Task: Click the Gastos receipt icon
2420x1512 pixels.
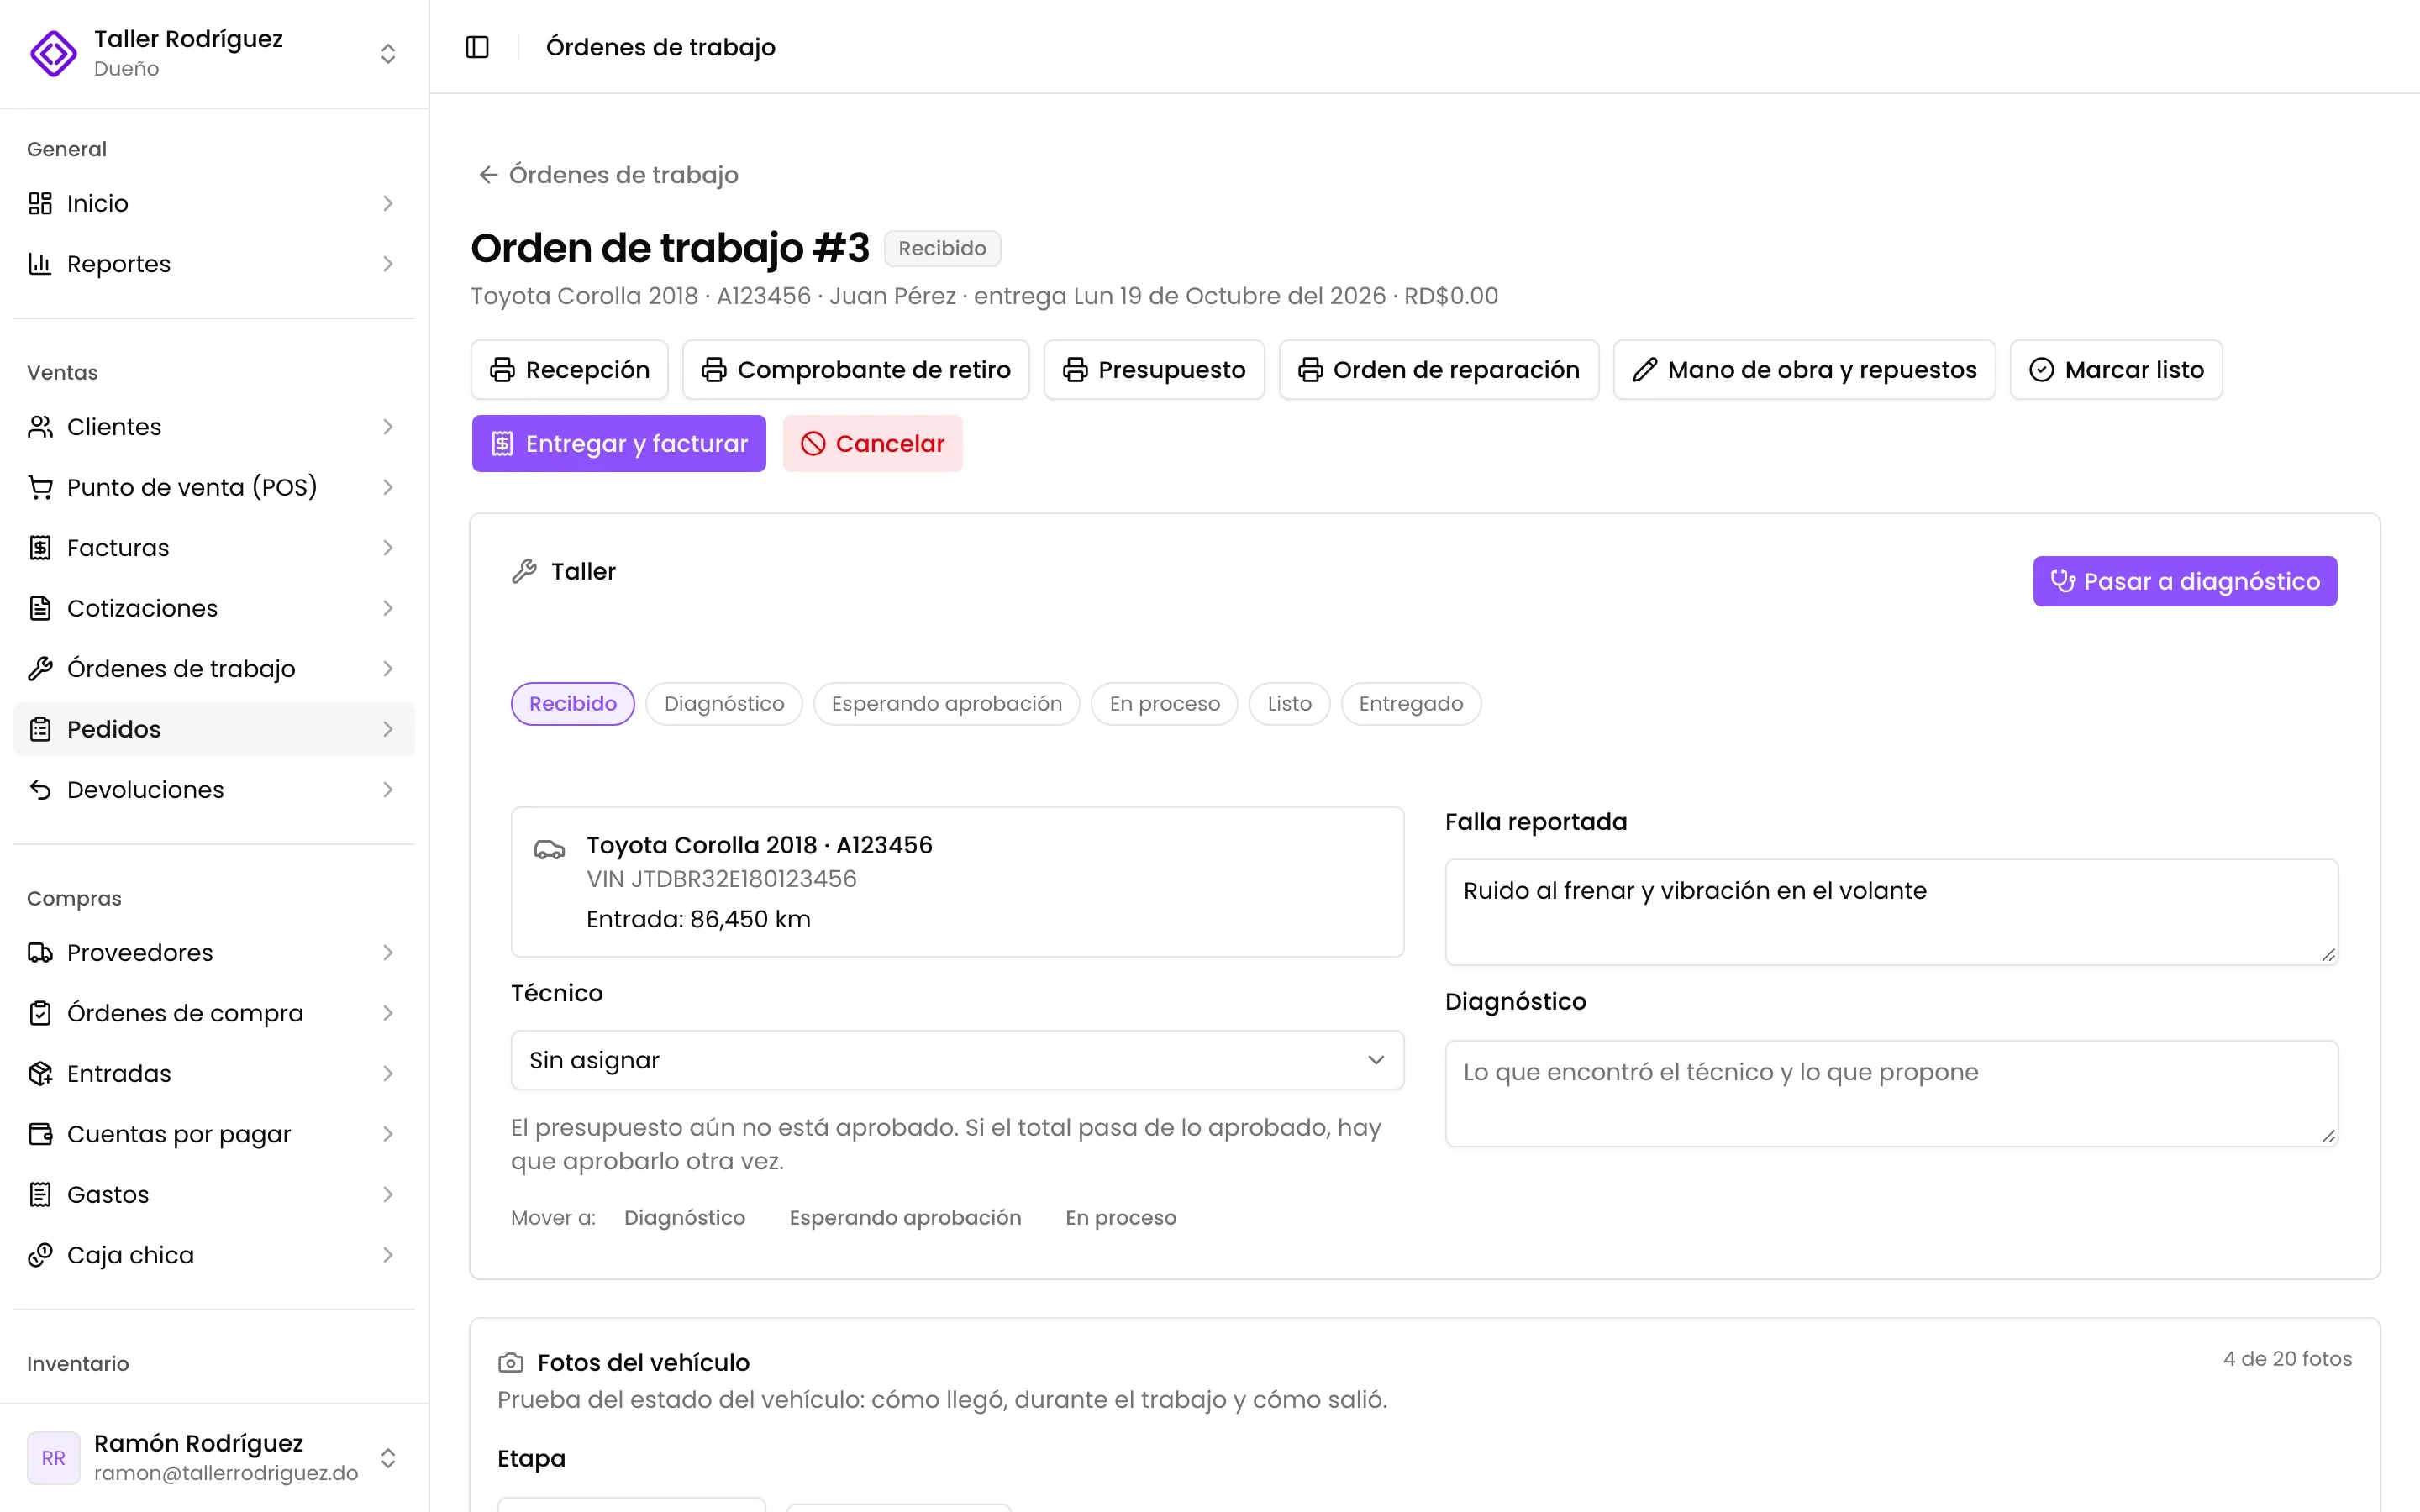Action: point(40,1195)
